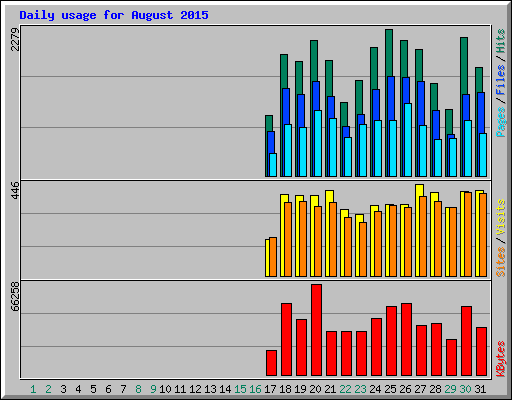Click the 446 visits axis value
Viewport: 512px width, 400px height.
(x=15, y=190)
